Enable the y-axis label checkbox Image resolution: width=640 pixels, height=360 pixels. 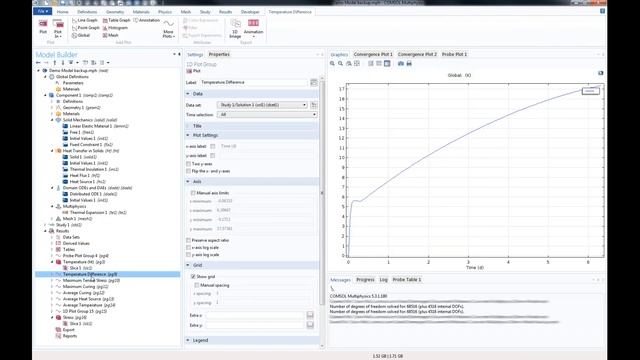213,156
